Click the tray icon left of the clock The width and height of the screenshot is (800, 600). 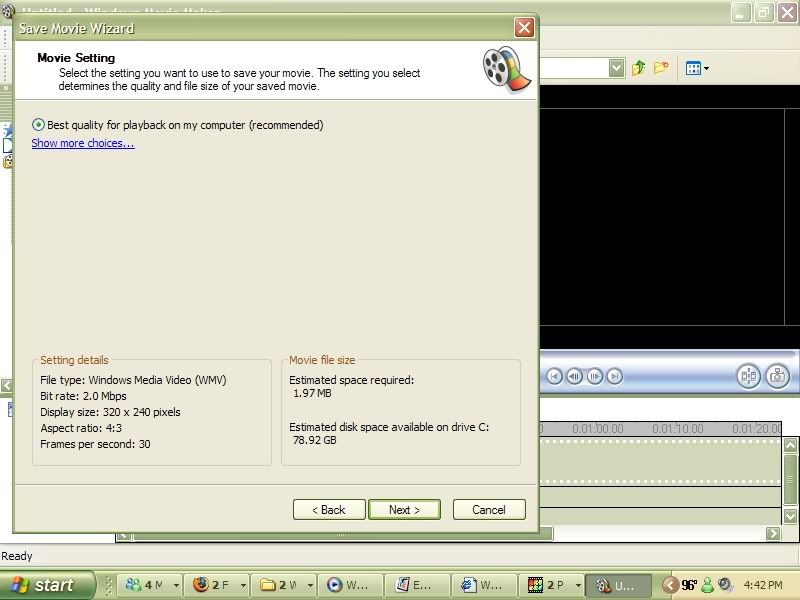724,584
